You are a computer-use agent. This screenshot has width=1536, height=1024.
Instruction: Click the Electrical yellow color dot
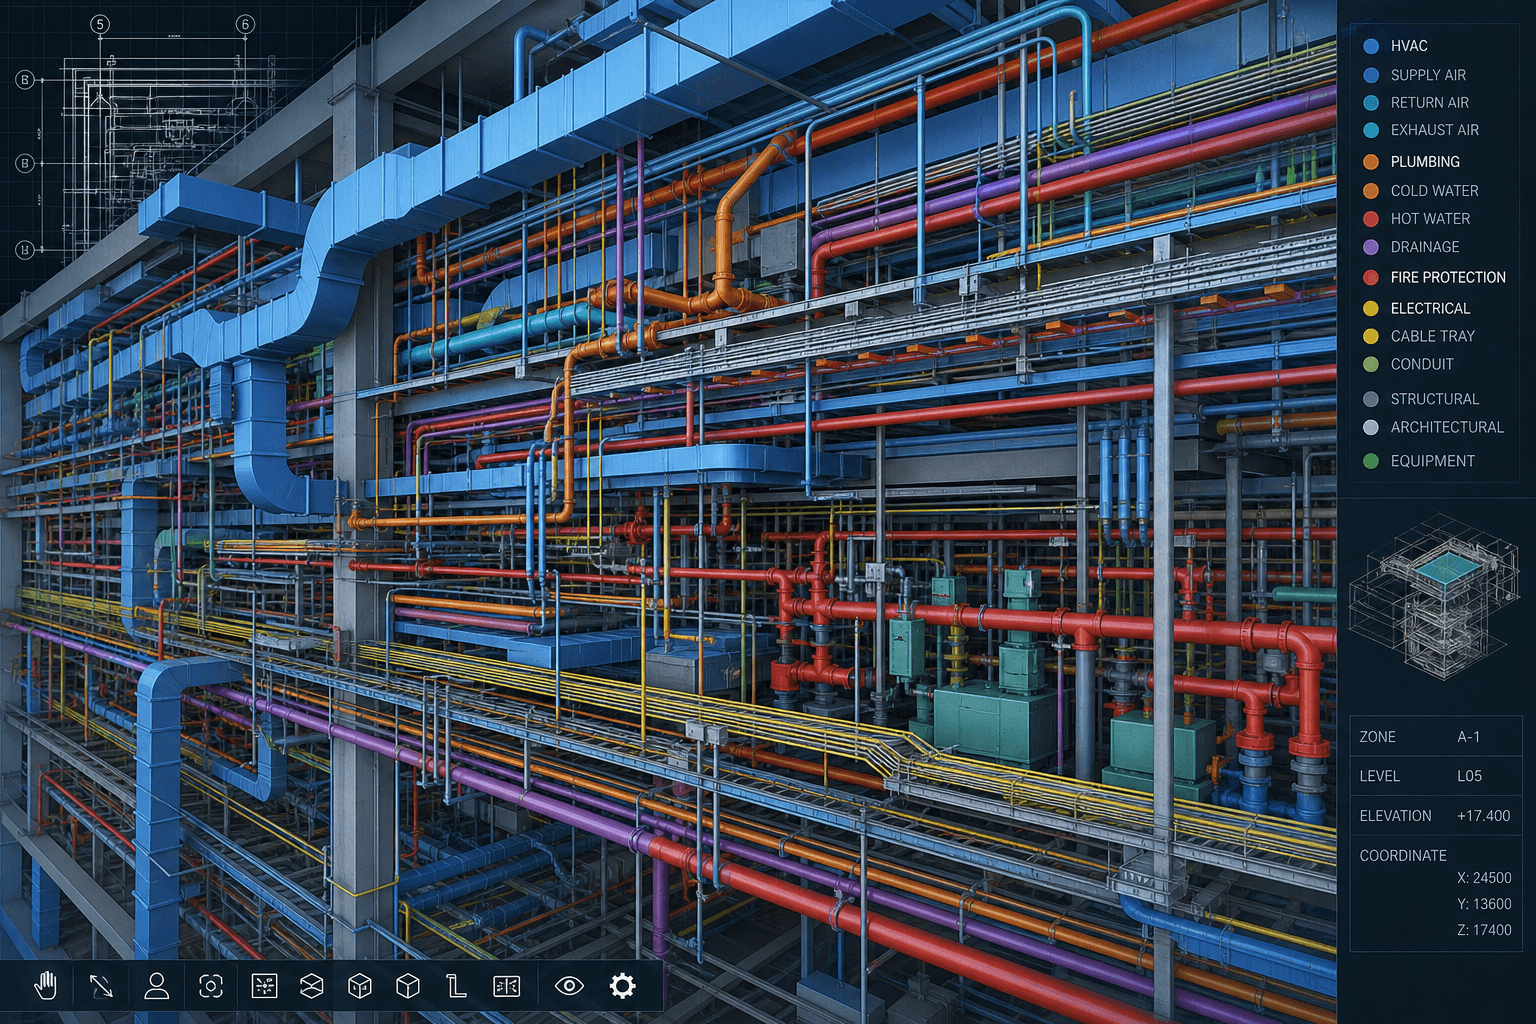click(x=1371, y=309)
